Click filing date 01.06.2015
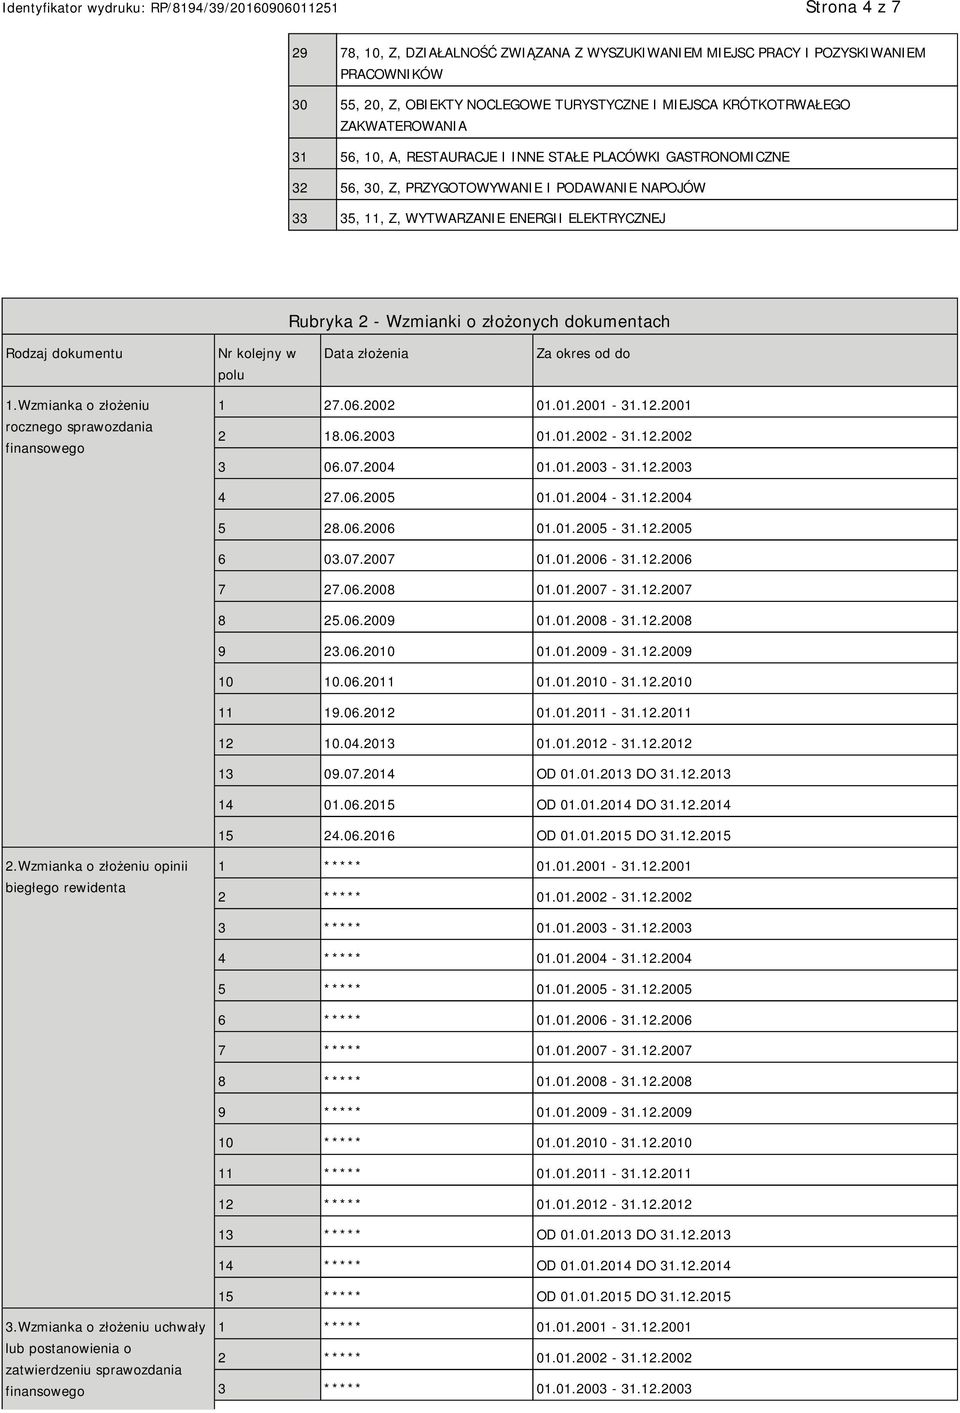The image size is (960, 1413). coord(359,805)
